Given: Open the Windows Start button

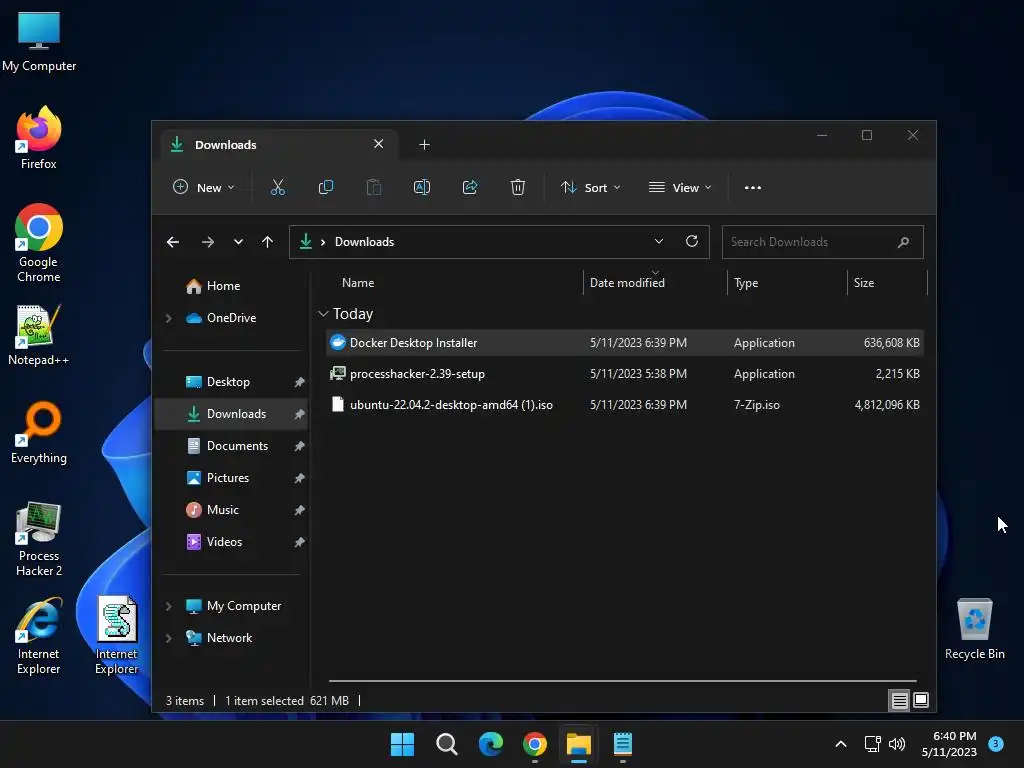Looking at the screenshot, I should (x=402, y=744).
